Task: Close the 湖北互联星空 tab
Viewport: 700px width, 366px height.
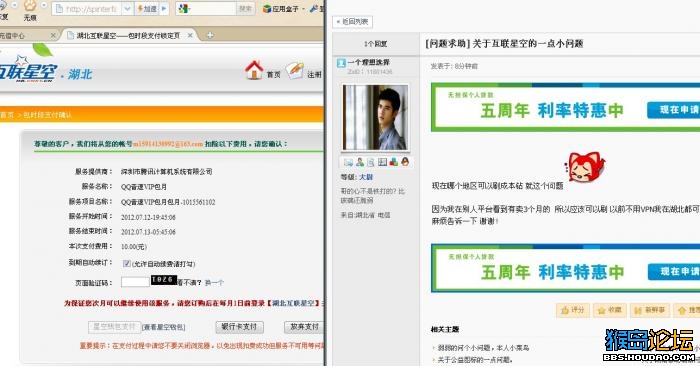Action: tap(190, 35)
